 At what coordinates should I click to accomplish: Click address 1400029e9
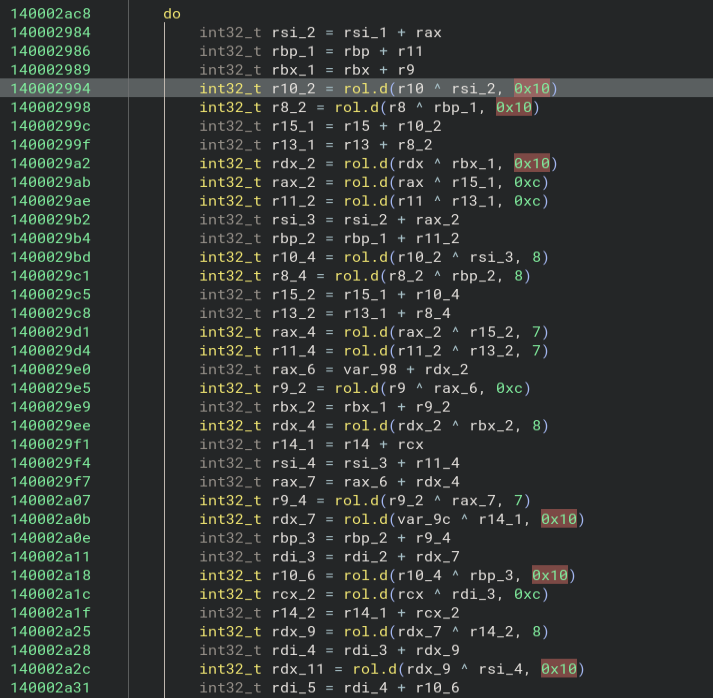(x=50, y=407)
